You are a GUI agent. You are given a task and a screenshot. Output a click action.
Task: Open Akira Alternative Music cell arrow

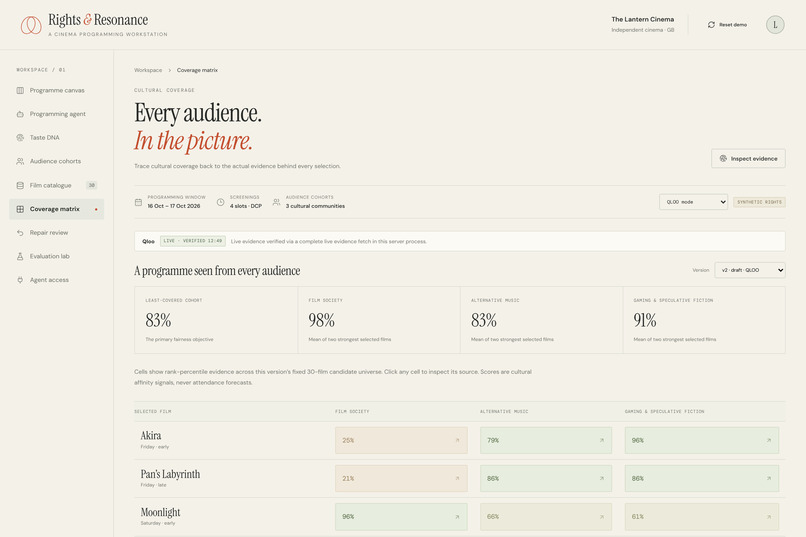click(x=601, y=440)
